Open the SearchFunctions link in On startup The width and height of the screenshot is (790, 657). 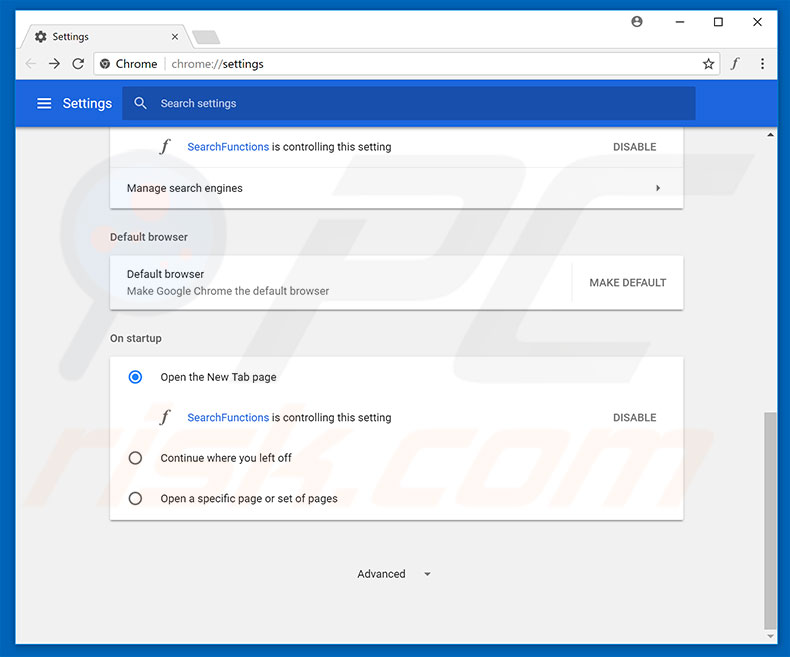(x=228, y=417)
